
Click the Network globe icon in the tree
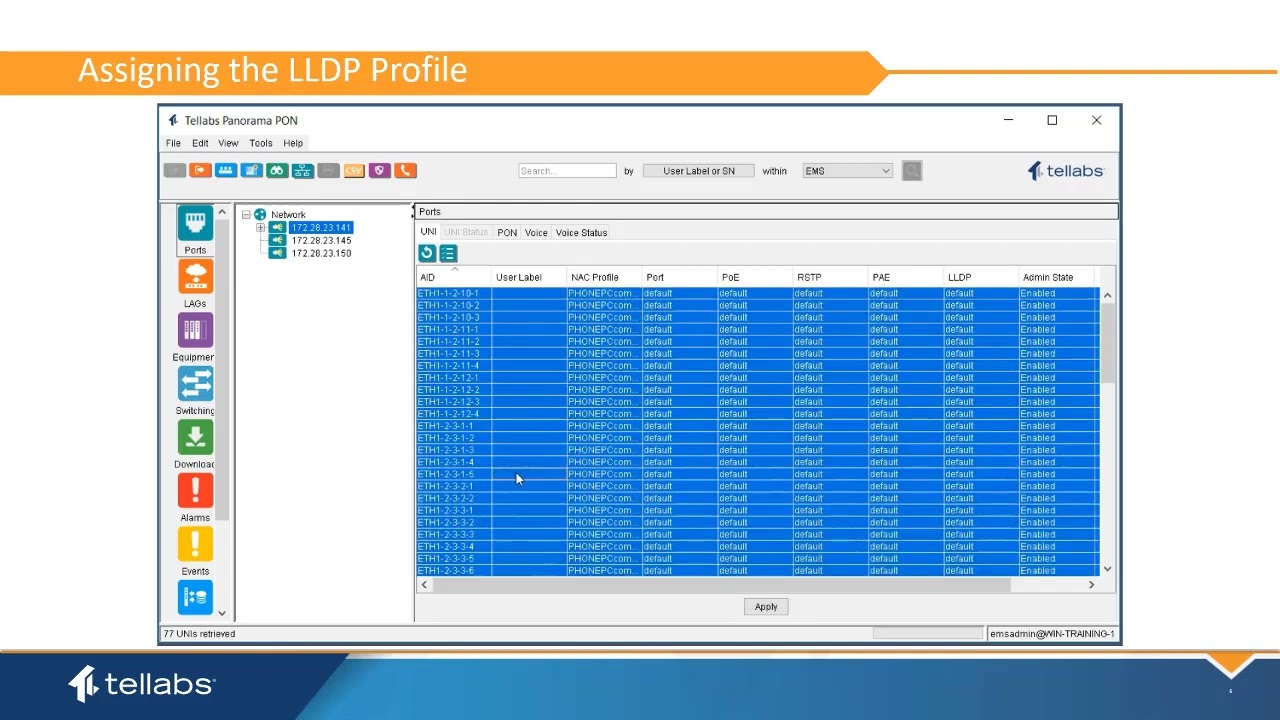coord(260,214)
